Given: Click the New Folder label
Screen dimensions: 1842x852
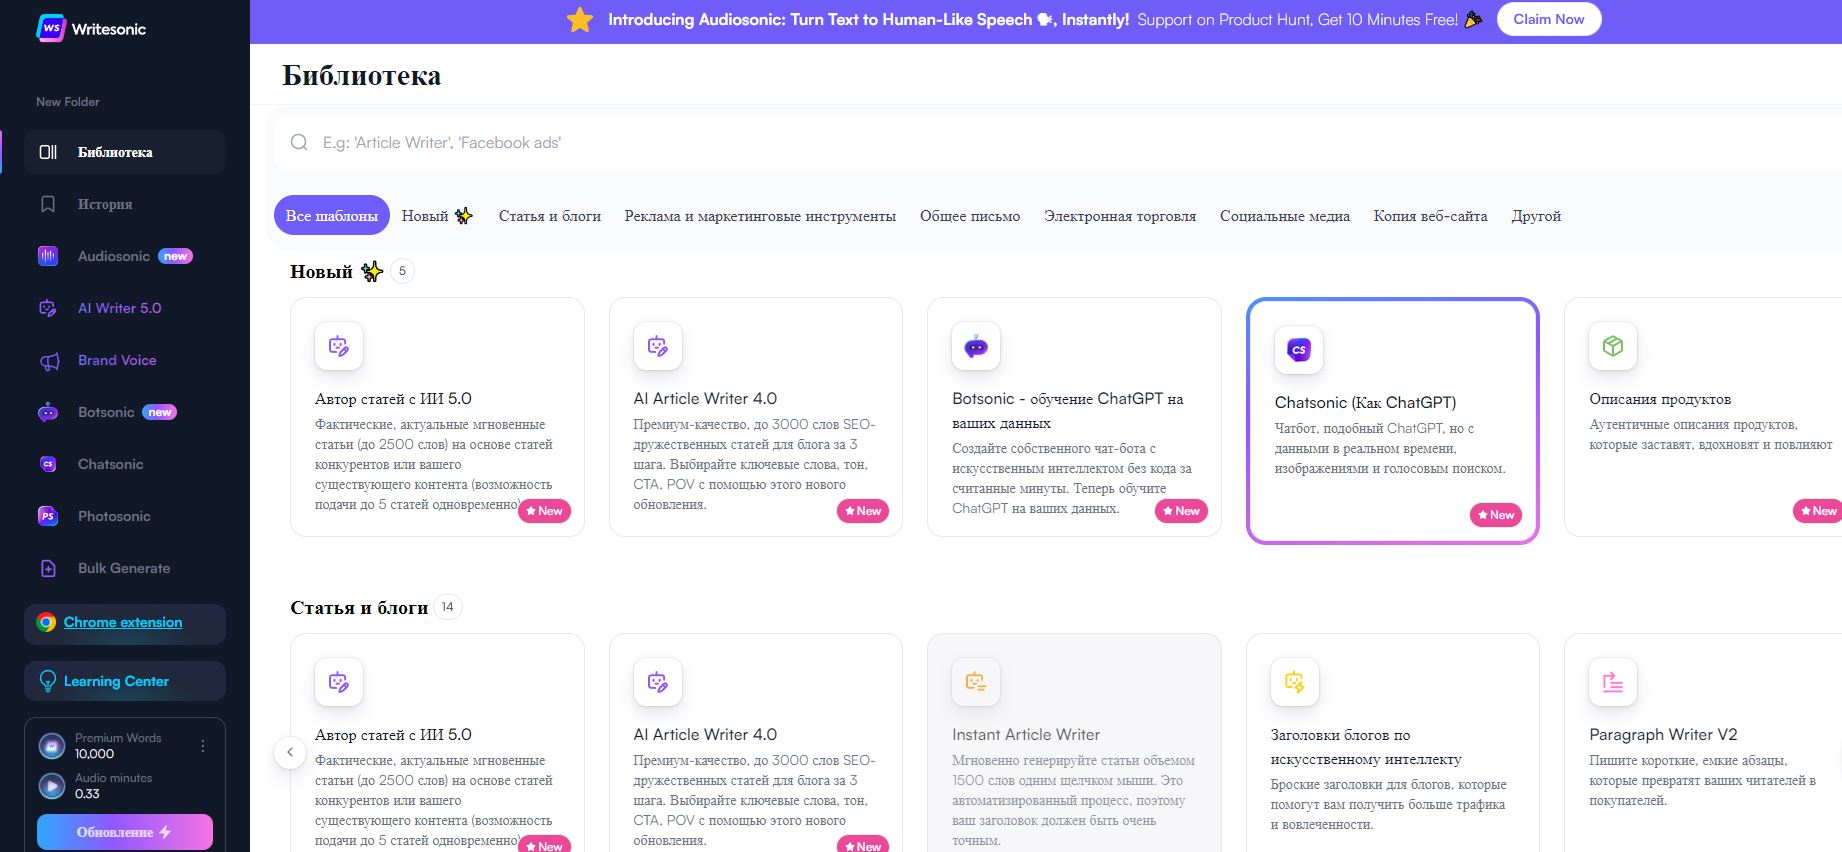Looking at the screenshot, I should pos(68,102).
